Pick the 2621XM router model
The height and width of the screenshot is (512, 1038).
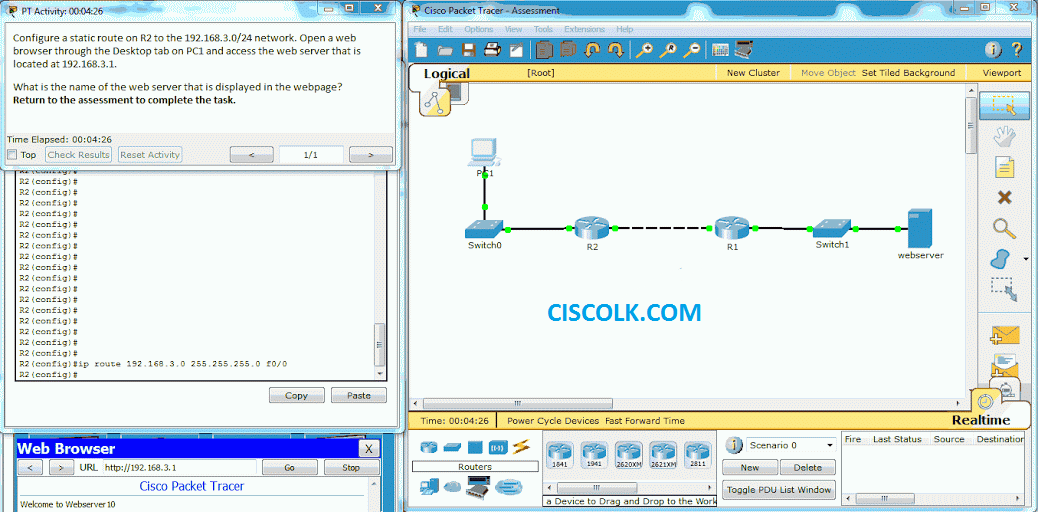coord(663,455)
